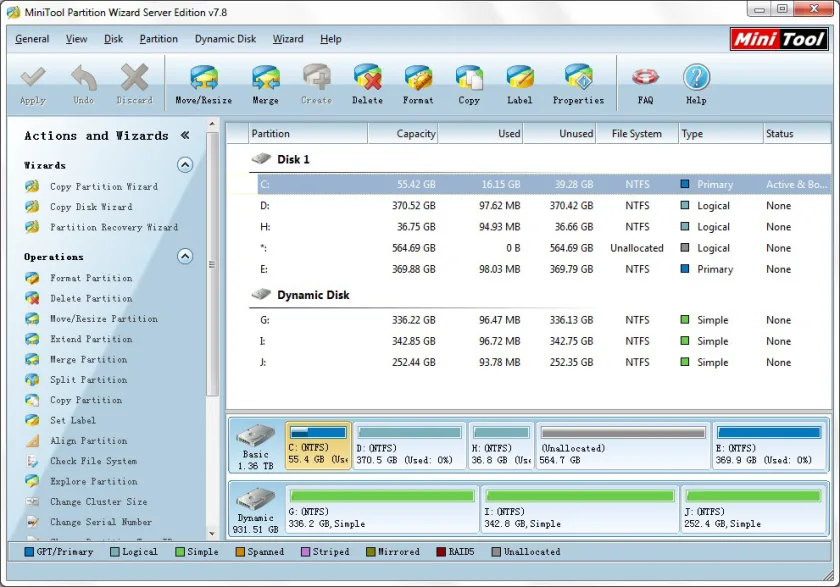Open the Partition menu
This screenshot has height=587, width=840.
pos(159,39)
